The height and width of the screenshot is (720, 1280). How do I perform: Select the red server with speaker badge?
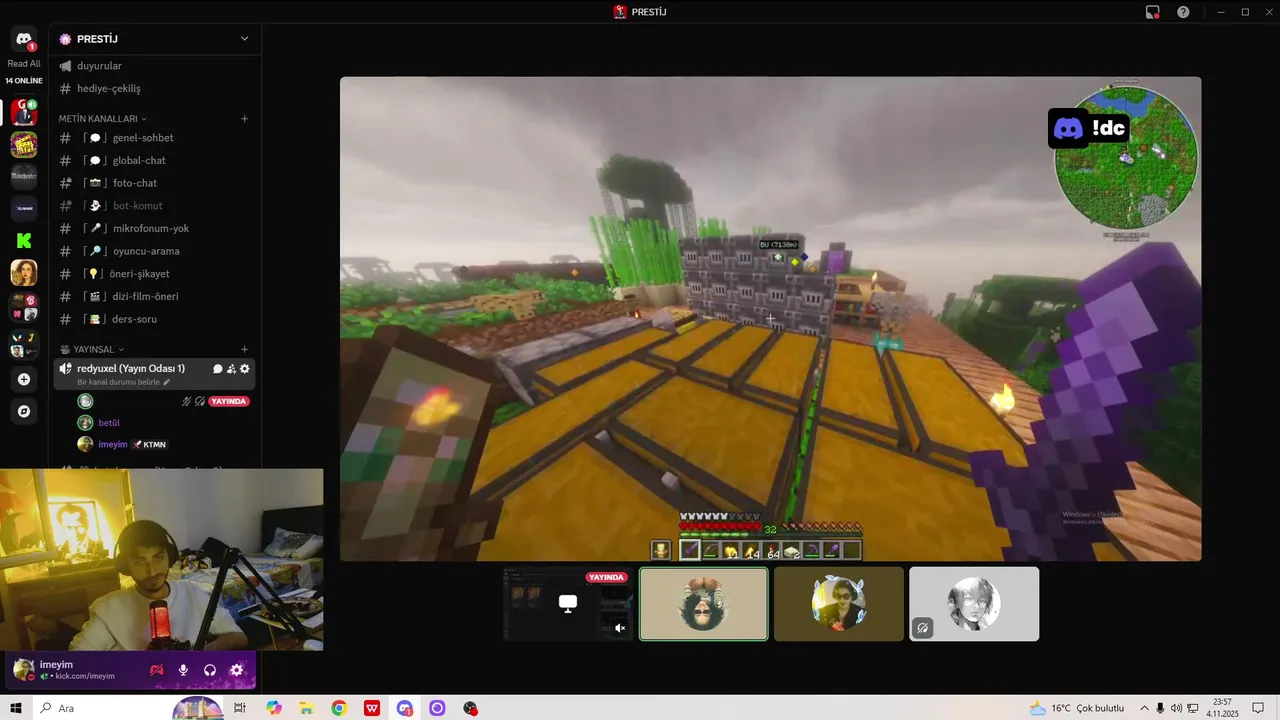pos(24,112)
